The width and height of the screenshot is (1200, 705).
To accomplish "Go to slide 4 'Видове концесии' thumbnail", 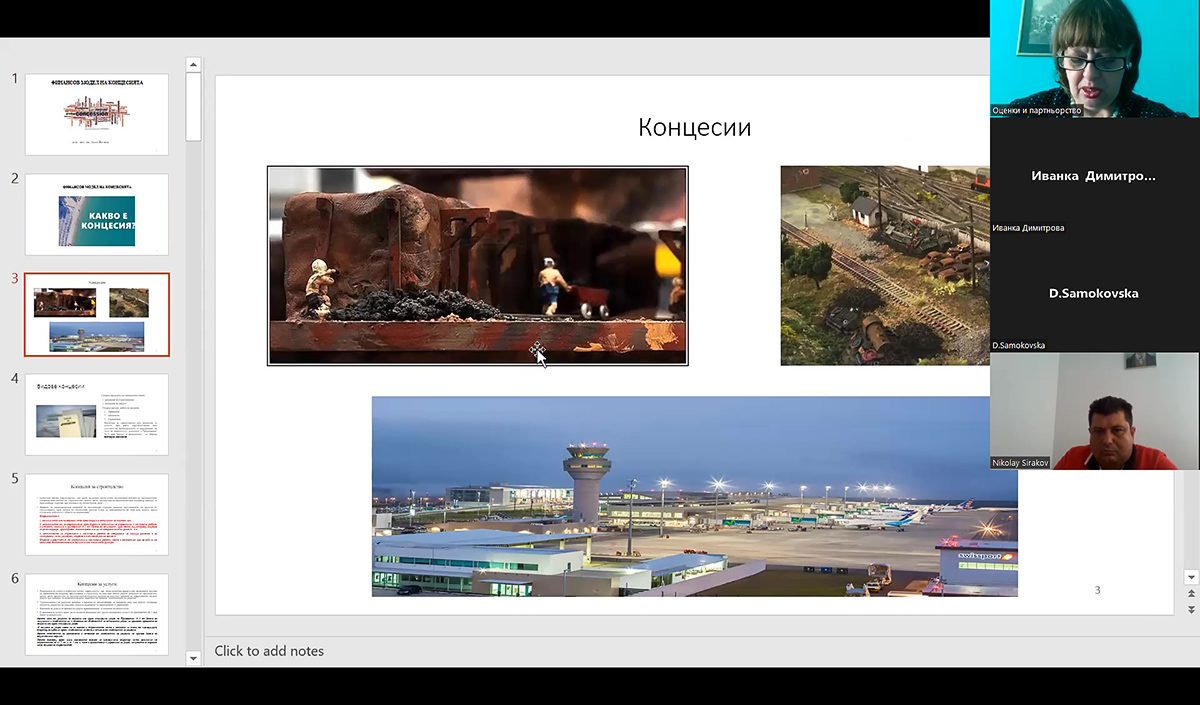I will [x=97, y=414].
